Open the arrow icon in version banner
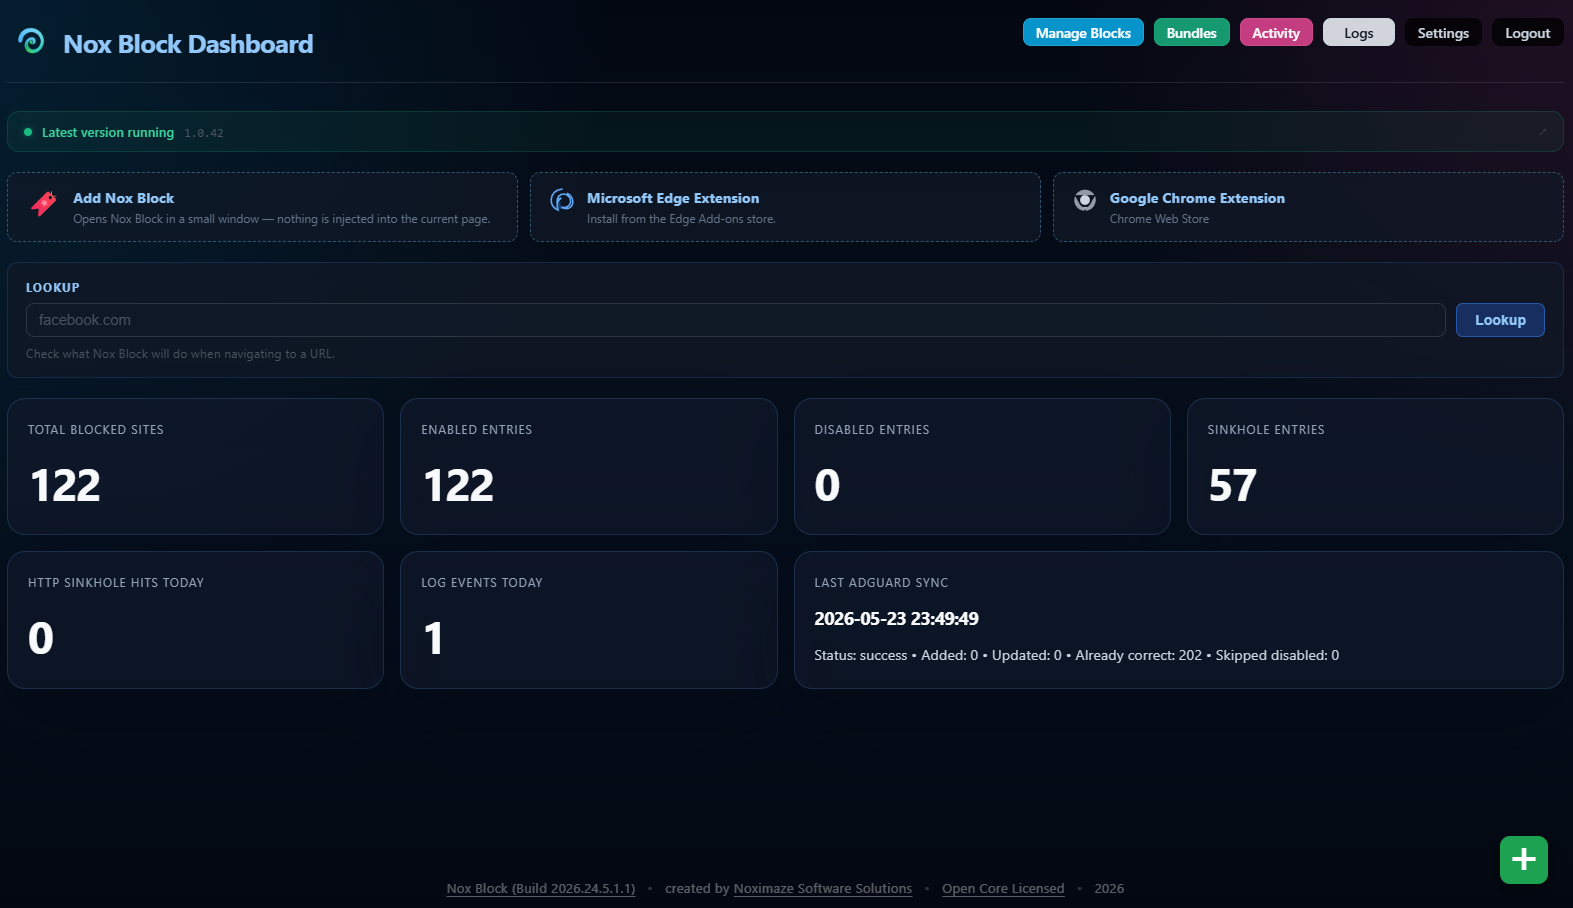 (1543, 132)
